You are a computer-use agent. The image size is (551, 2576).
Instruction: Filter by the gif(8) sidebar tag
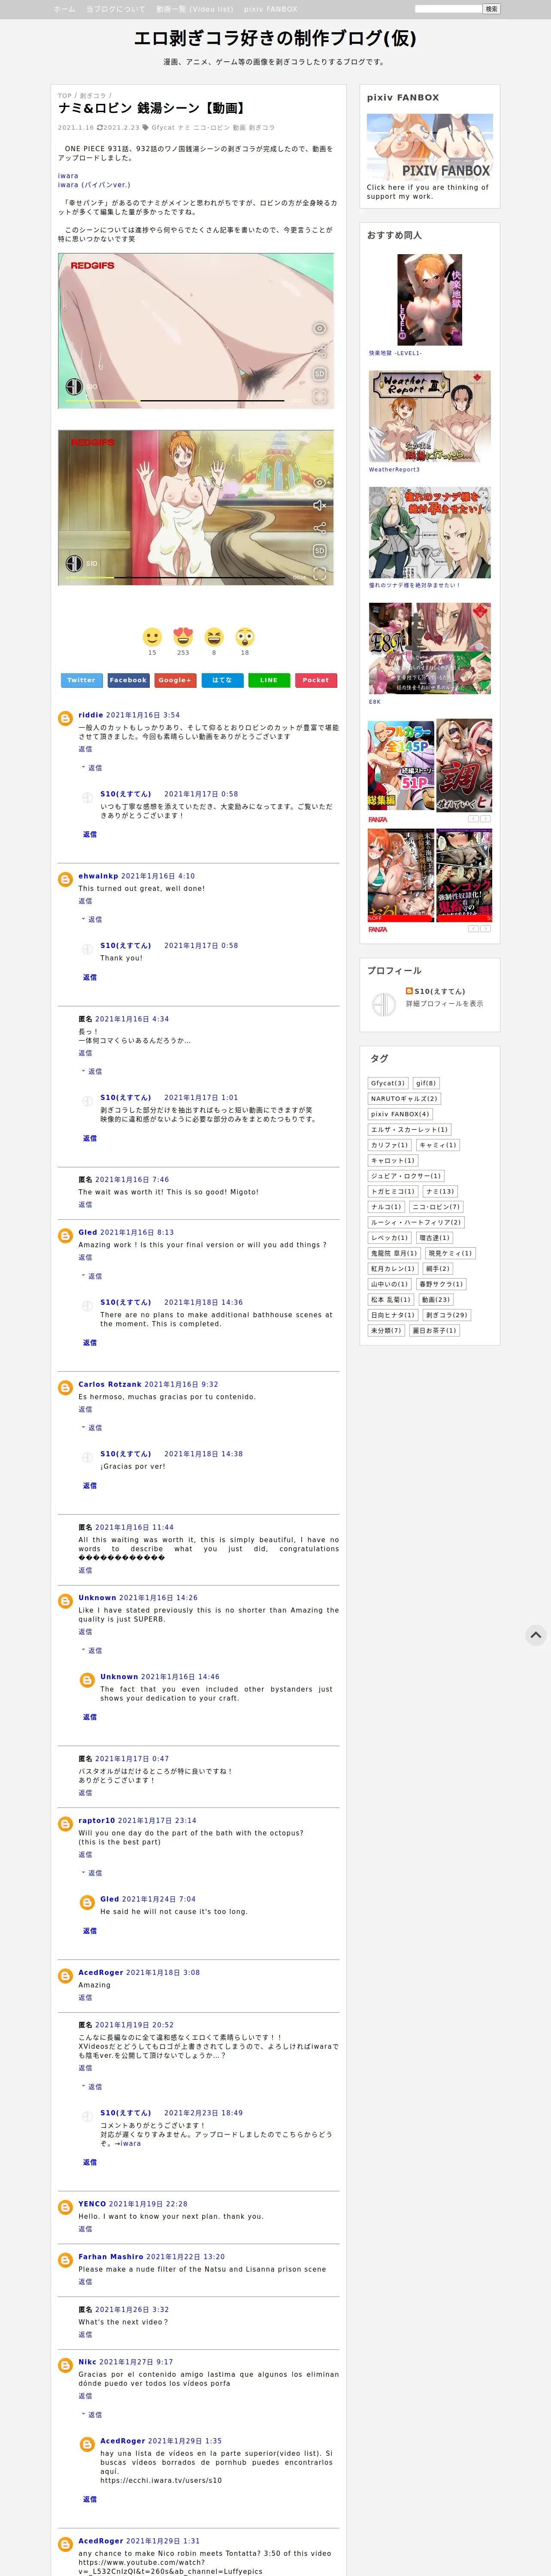426,1083
